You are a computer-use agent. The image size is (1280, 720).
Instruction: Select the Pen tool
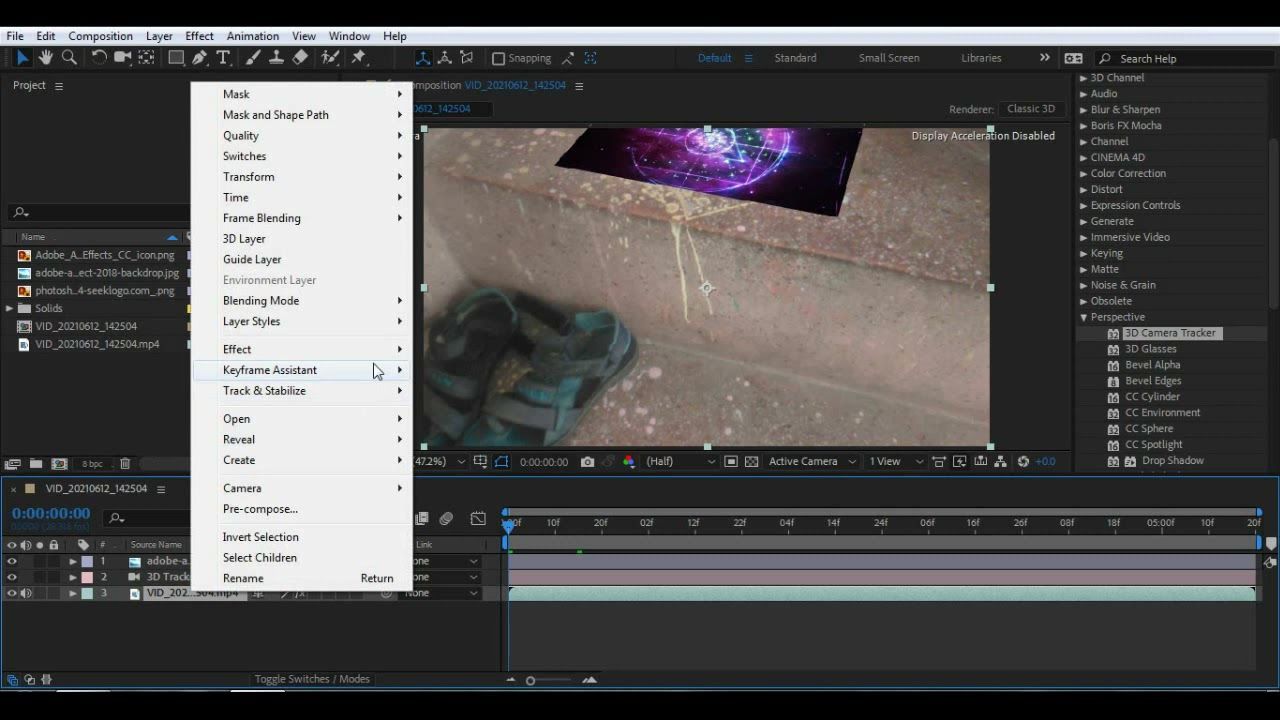[200, 58]
